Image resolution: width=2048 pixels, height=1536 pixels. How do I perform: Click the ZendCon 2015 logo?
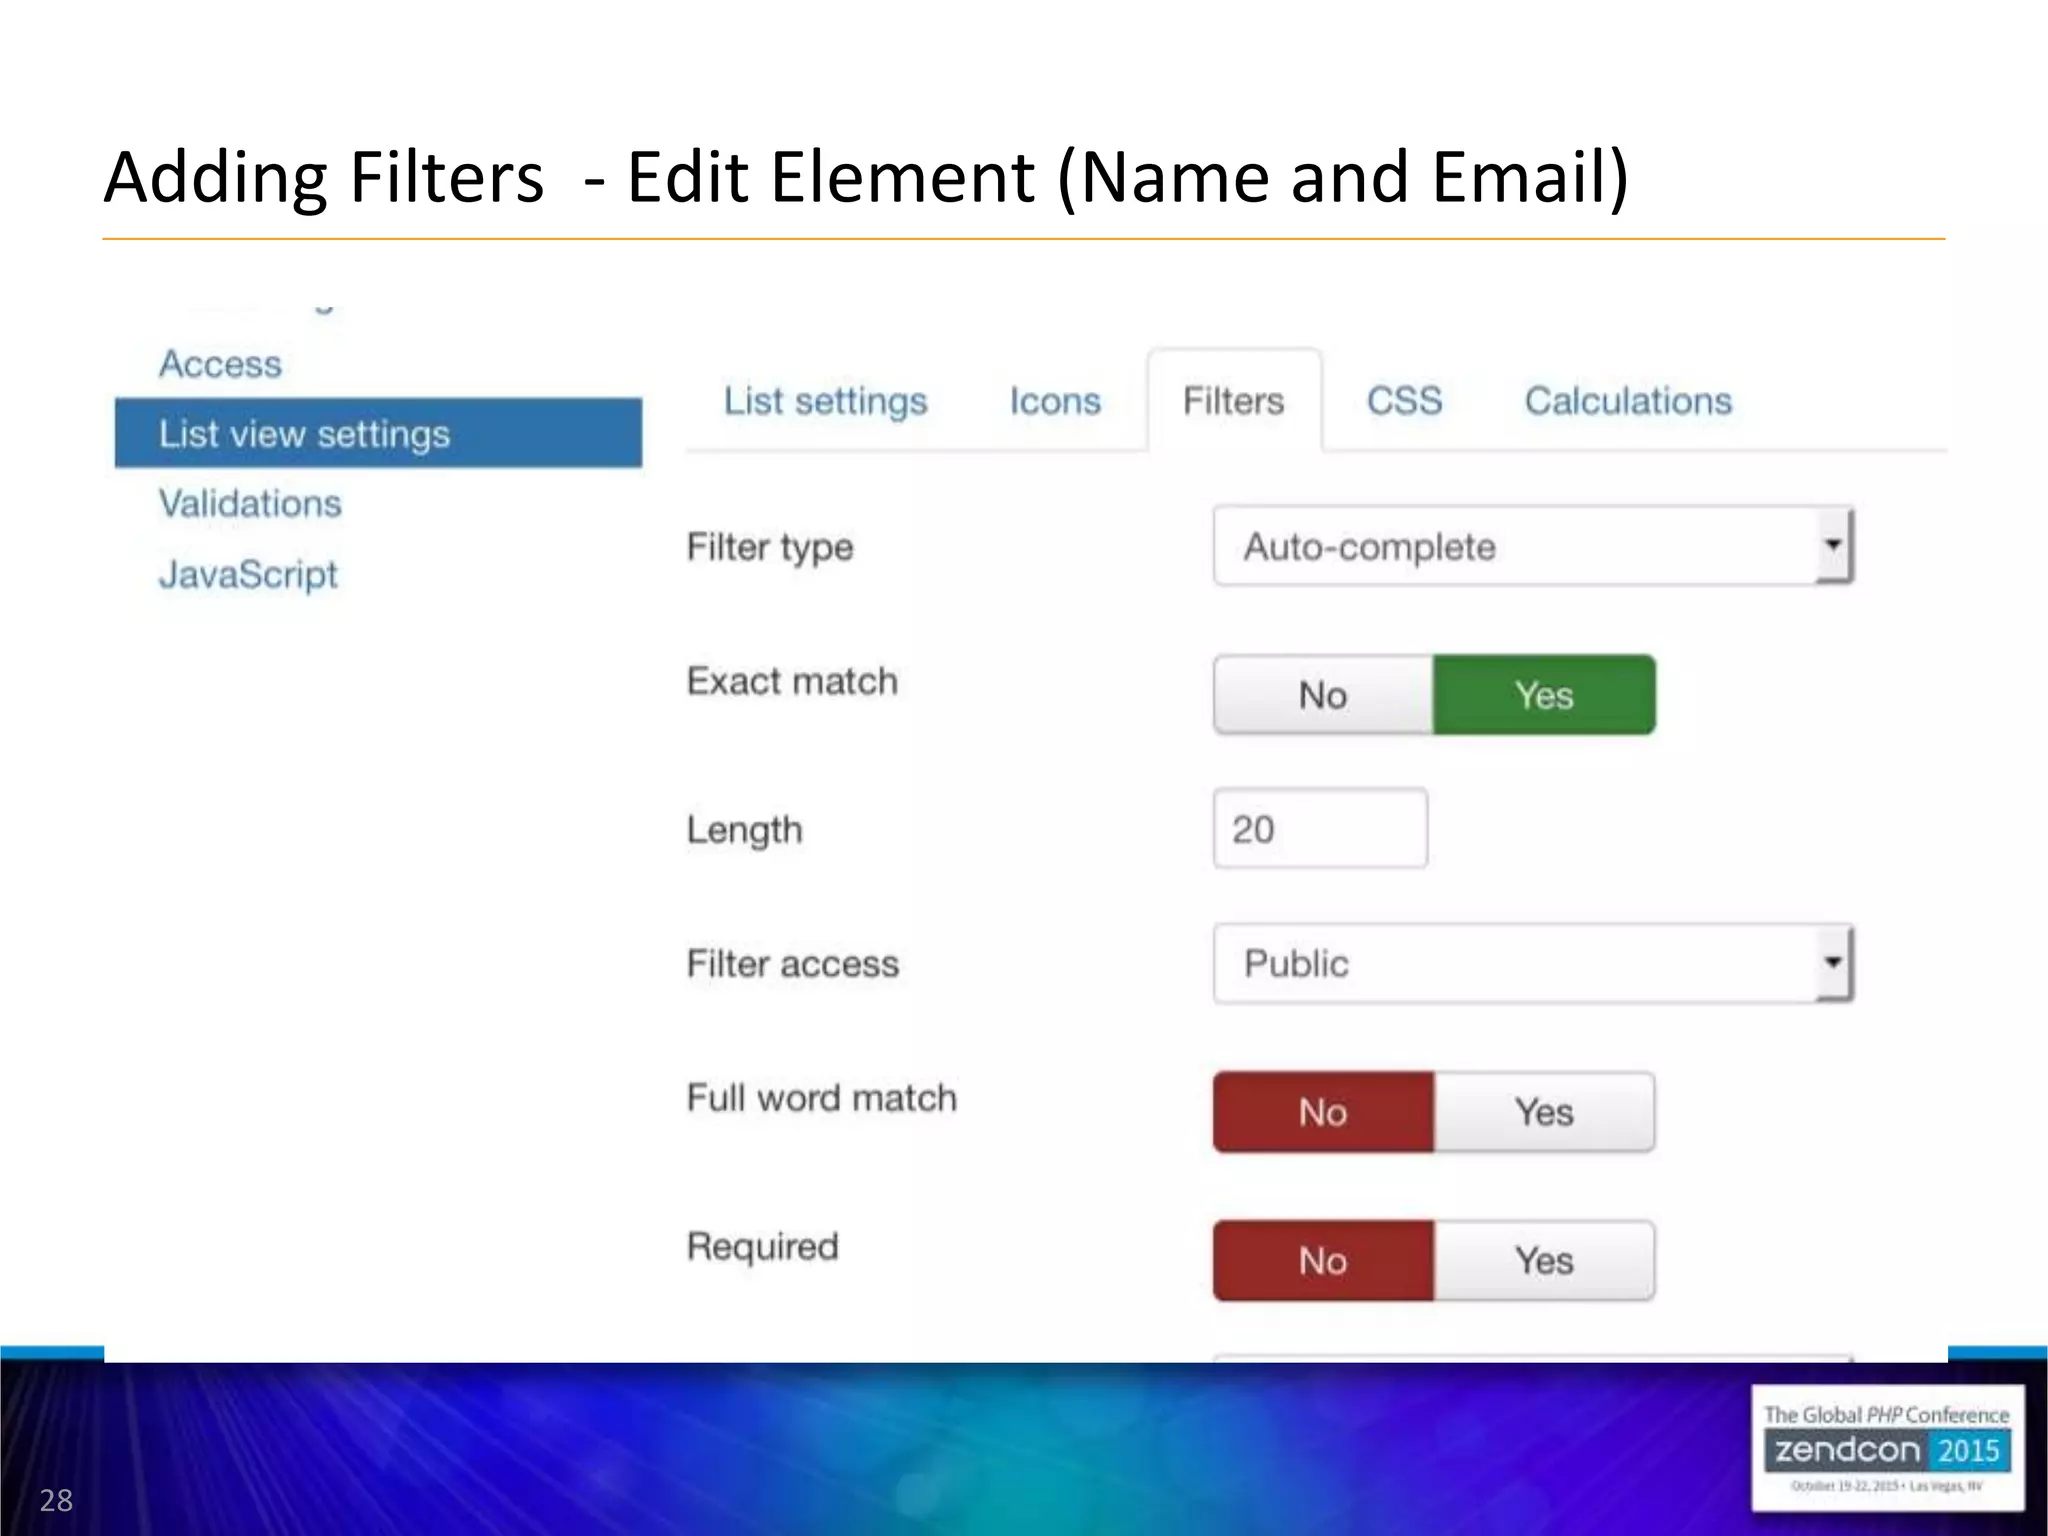[1886, 1448]
